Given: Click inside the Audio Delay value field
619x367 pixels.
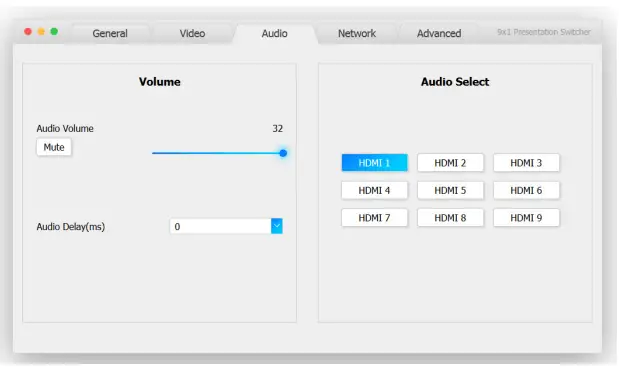Looking at the screenshot, I should [220, 226].
